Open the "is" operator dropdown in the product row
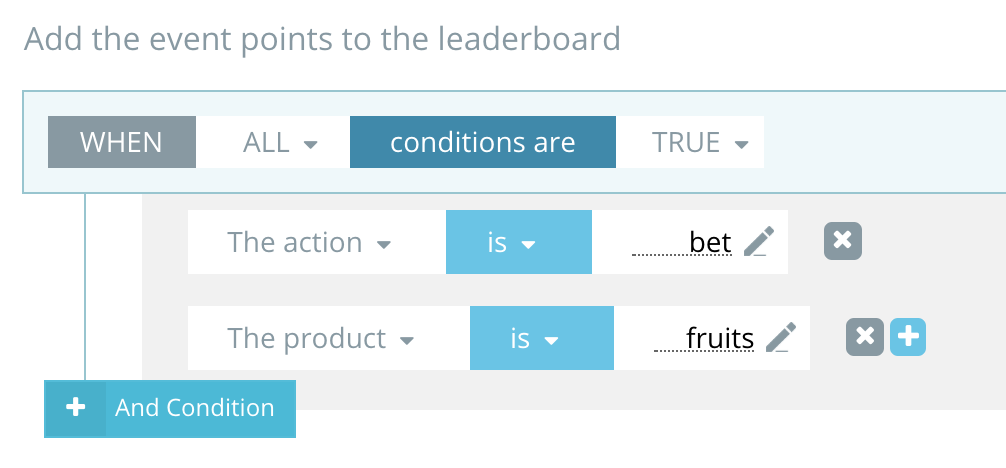This screenshot has height=468, width=1006. pos(535,339)
